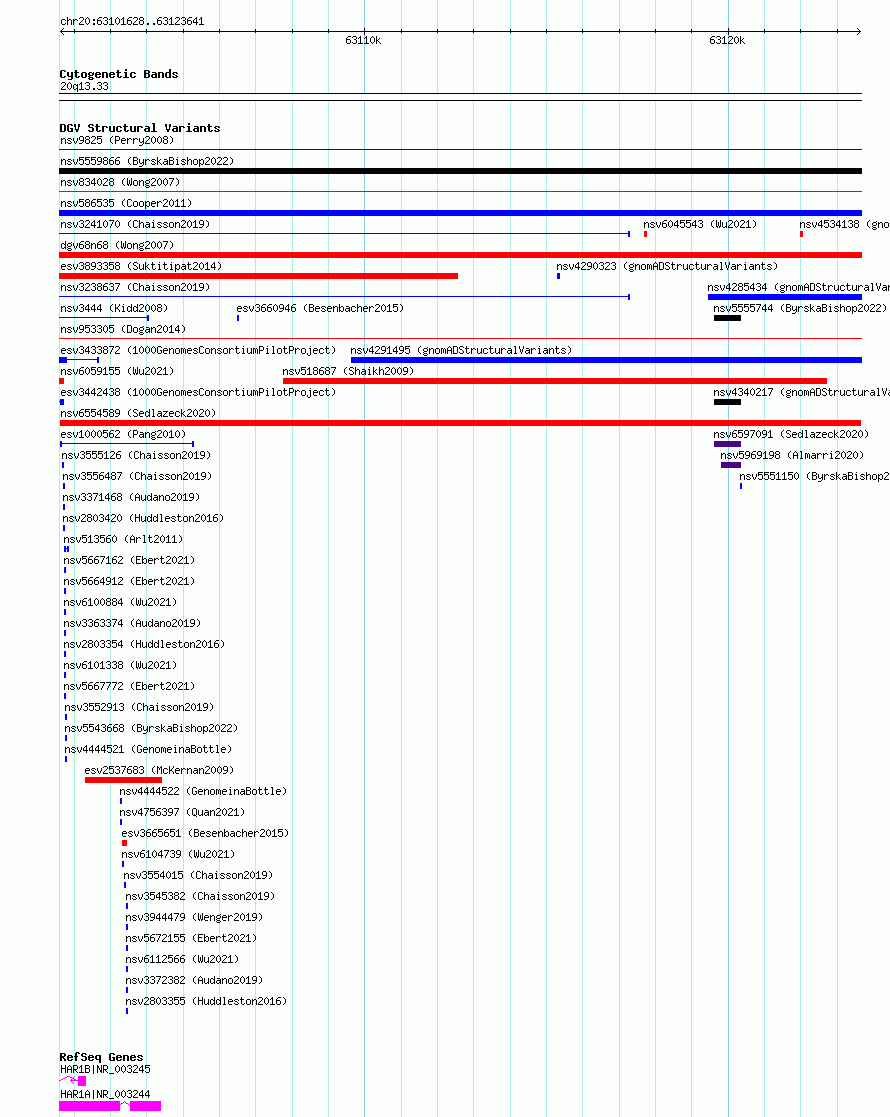Click nsv2803420 (Huddleston2016) label
This screenshot has height=1117, width=890.
tap(143, 519)
